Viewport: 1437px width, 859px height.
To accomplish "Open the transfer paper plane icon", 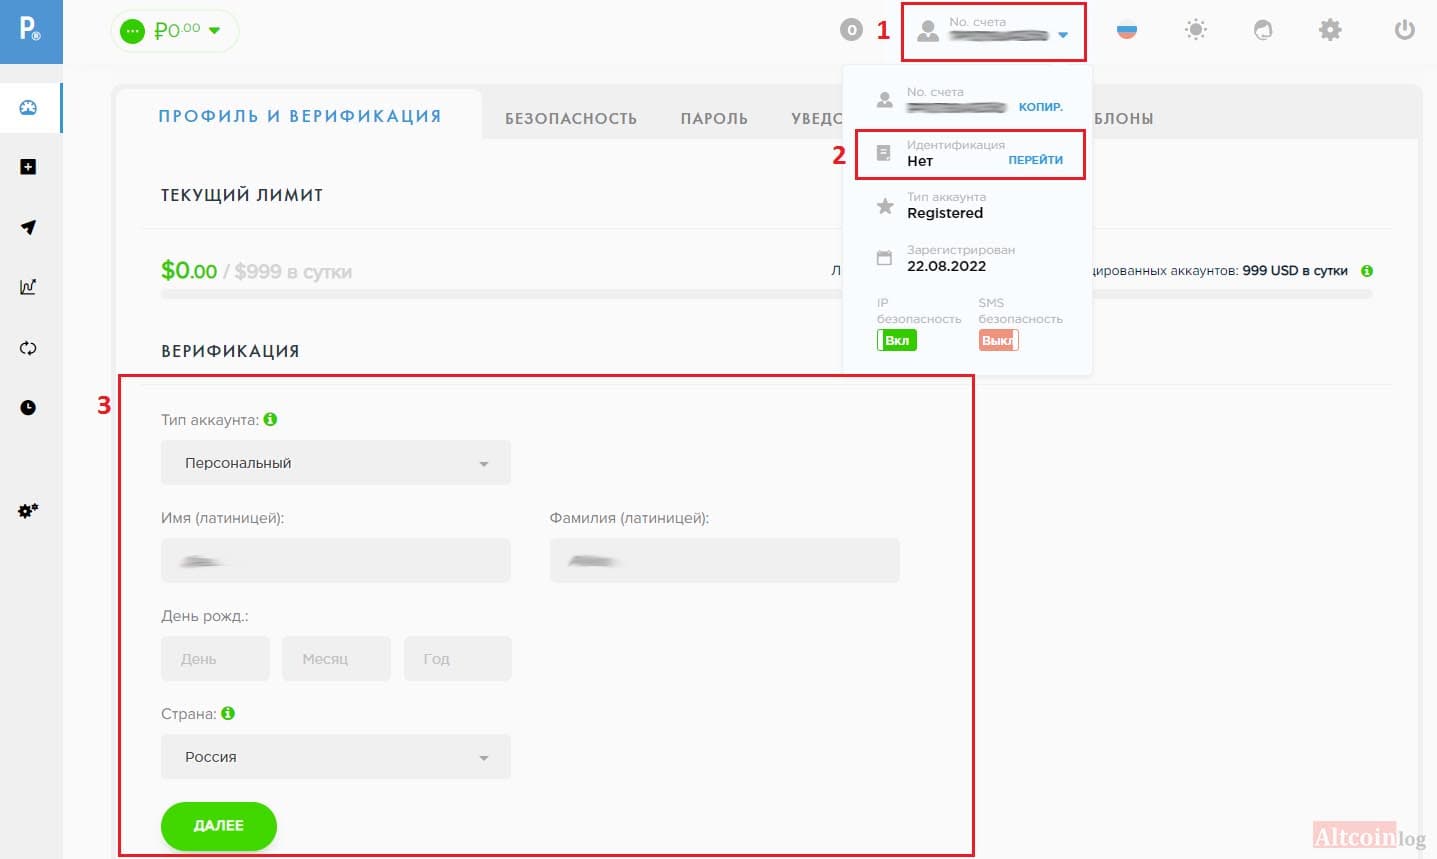I will [28, 227].
